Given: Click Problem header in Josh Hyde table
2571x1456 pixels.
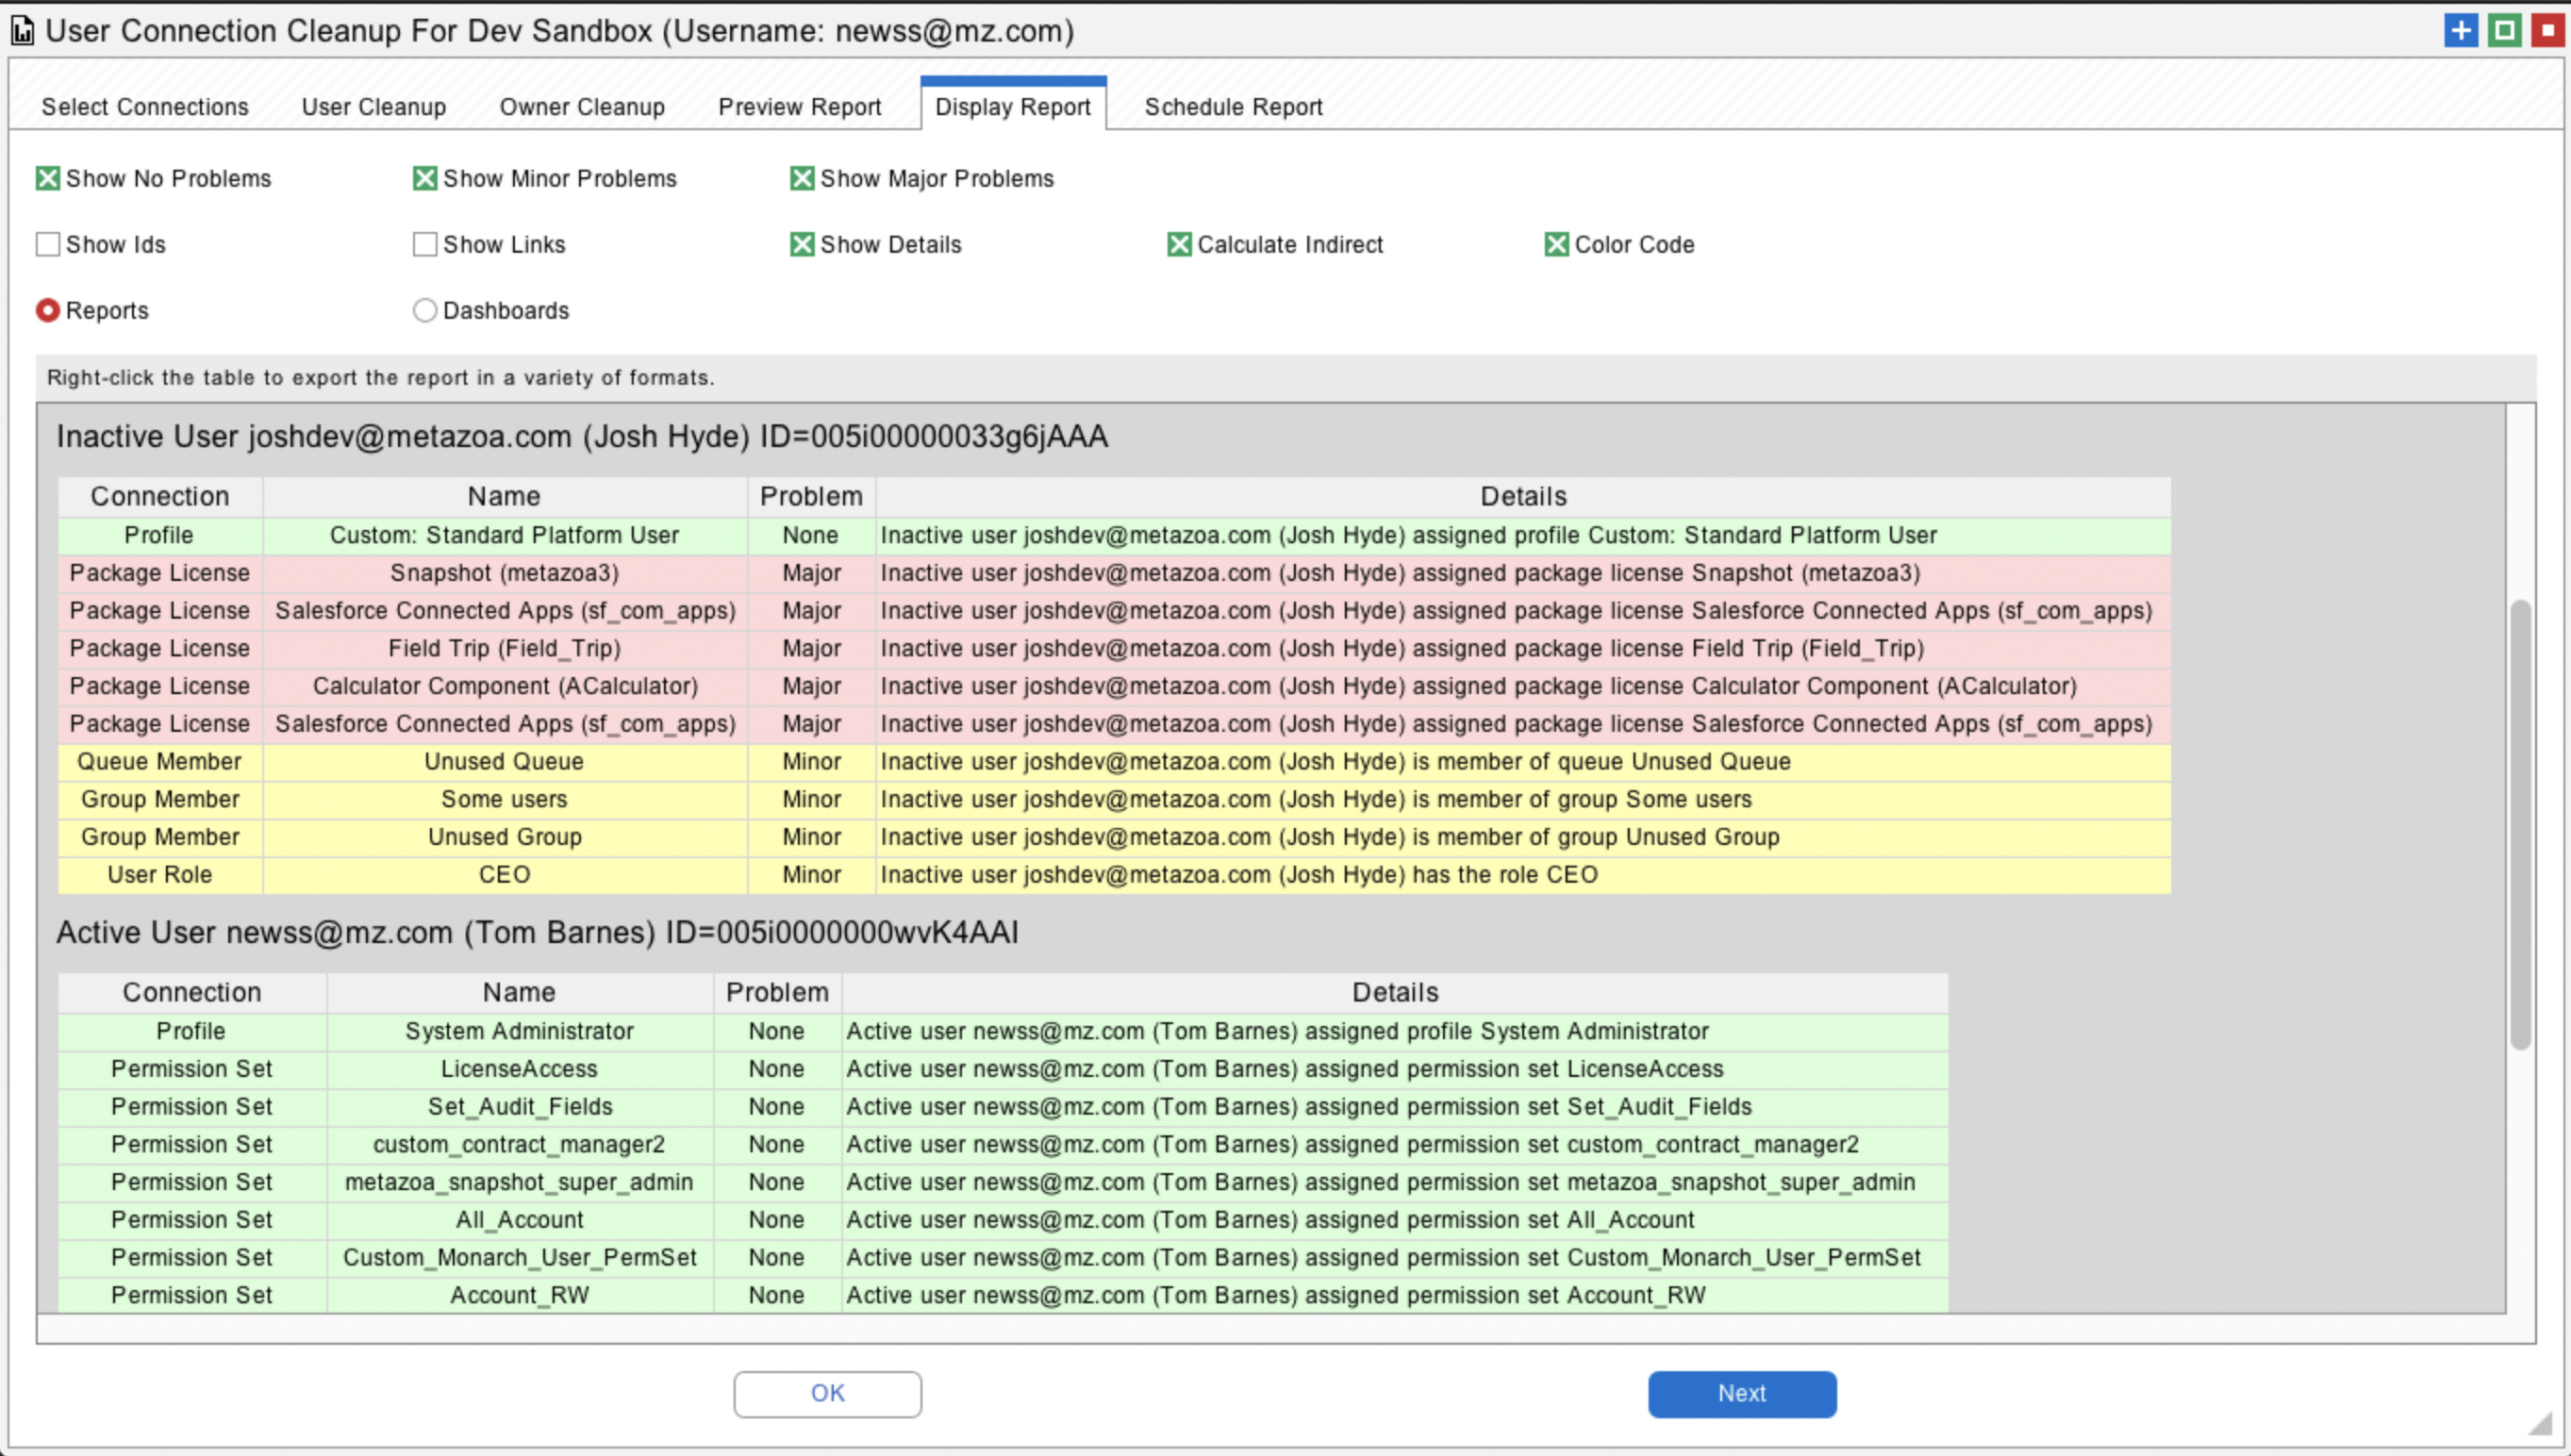Looking at the screenshot, I should coord(811,496).
